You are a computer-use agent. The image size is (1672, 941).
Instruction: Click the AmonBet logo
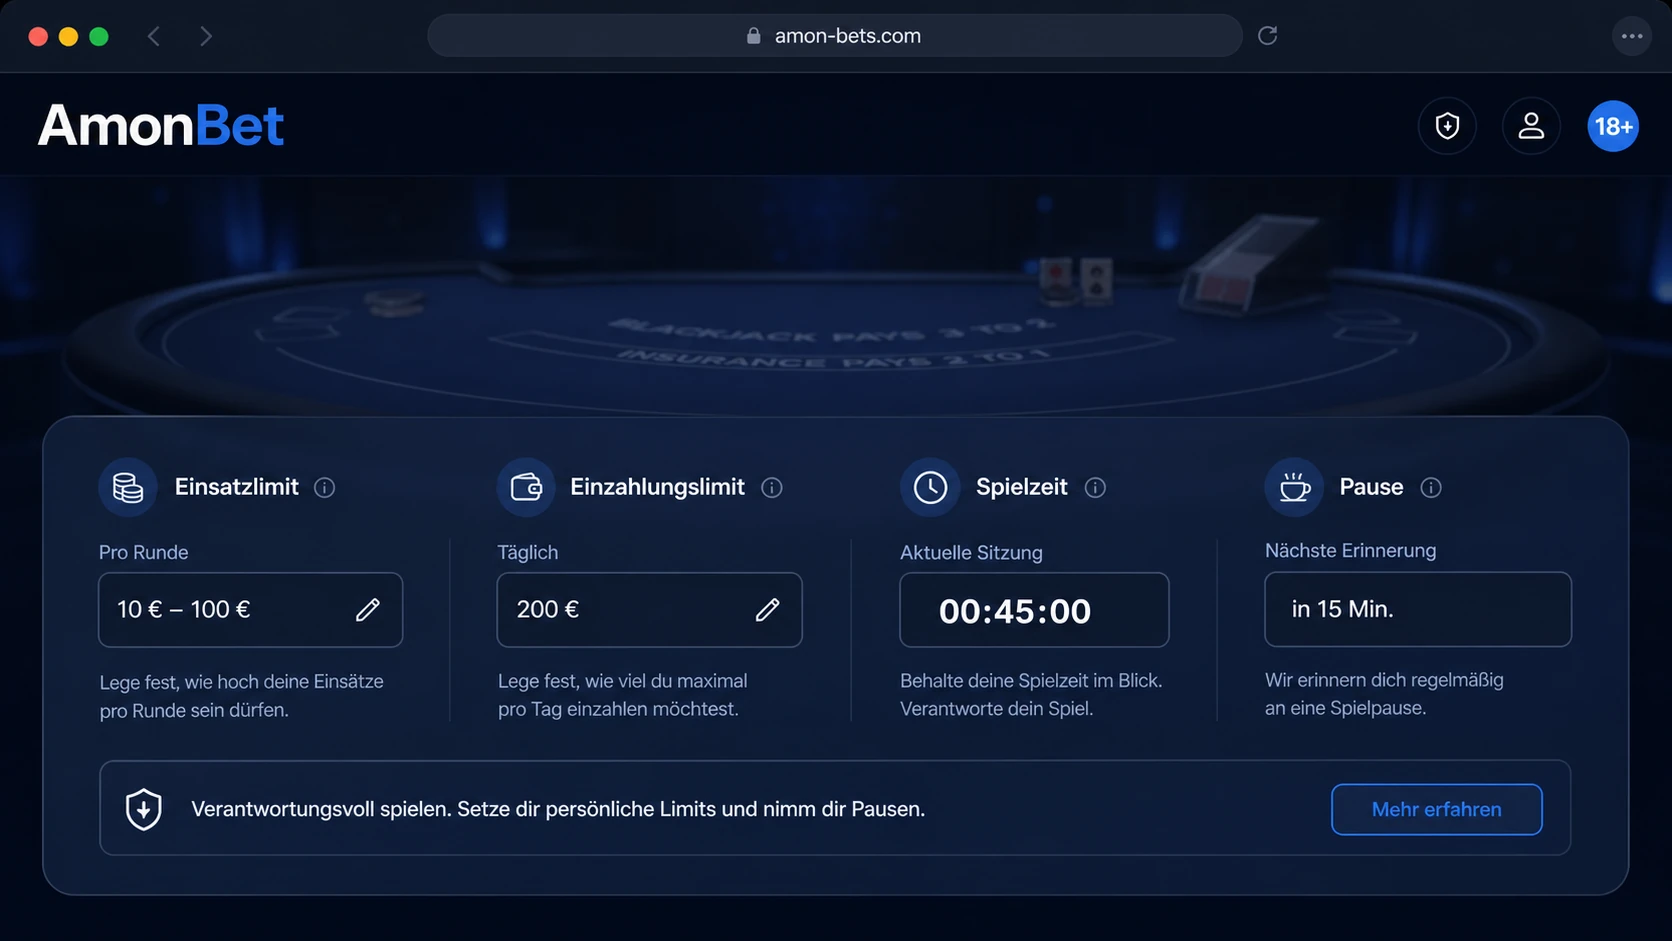point(161,126)
